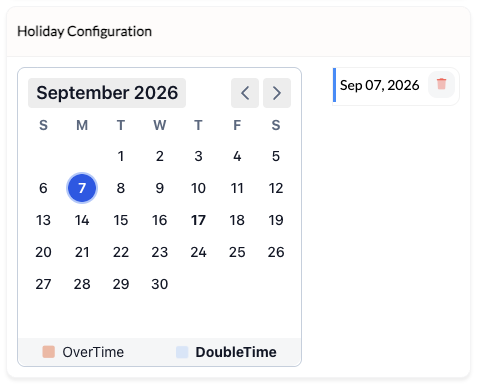Screen dimensions: 477x385
Task: Deselect the highlighted day 7
Action: point(82,188)
